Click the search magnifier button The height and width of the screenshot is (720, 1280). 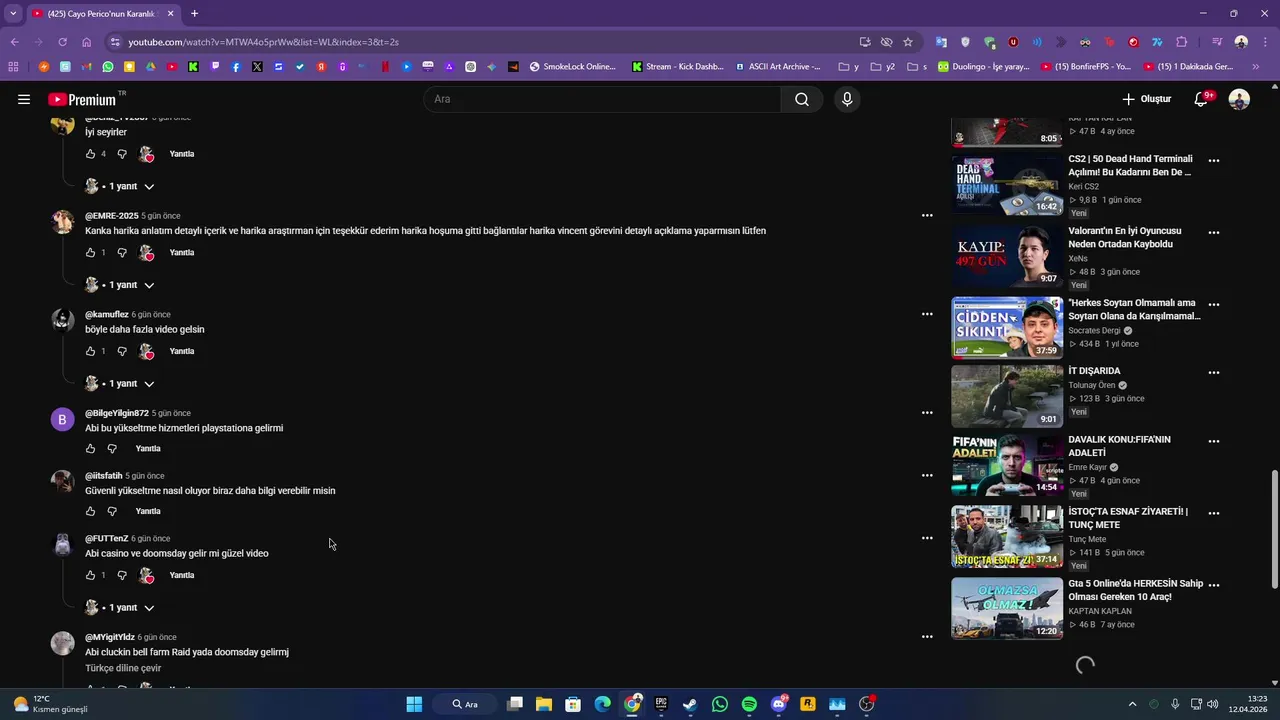[x=802, y=99]
